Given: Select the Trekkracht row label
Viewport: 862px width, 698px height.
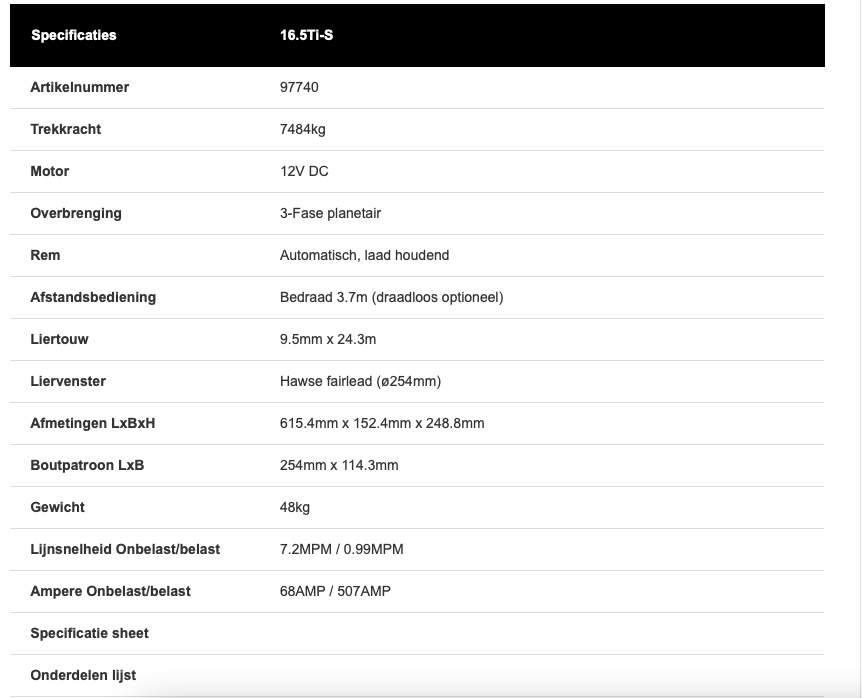Looking at the screenshot, I should pyautogui.click(x=65, y=129).
